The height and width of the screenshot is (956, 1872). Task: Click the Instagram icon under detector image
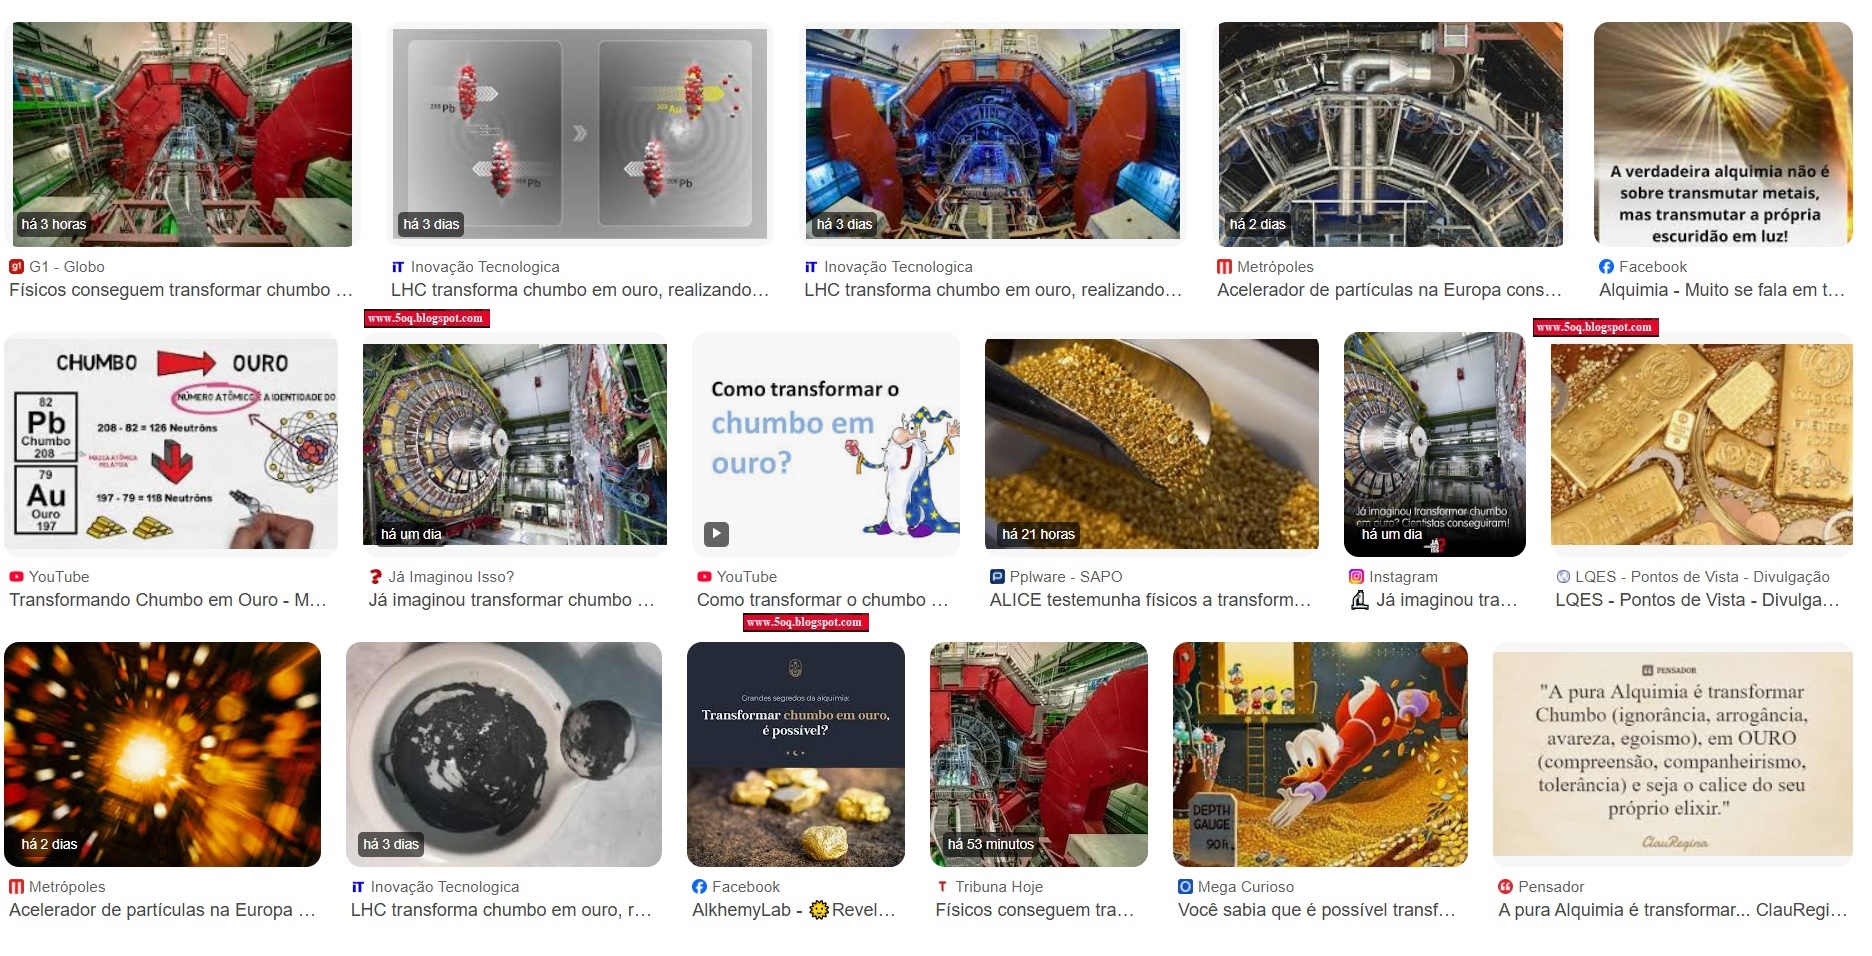[1356, 577]
